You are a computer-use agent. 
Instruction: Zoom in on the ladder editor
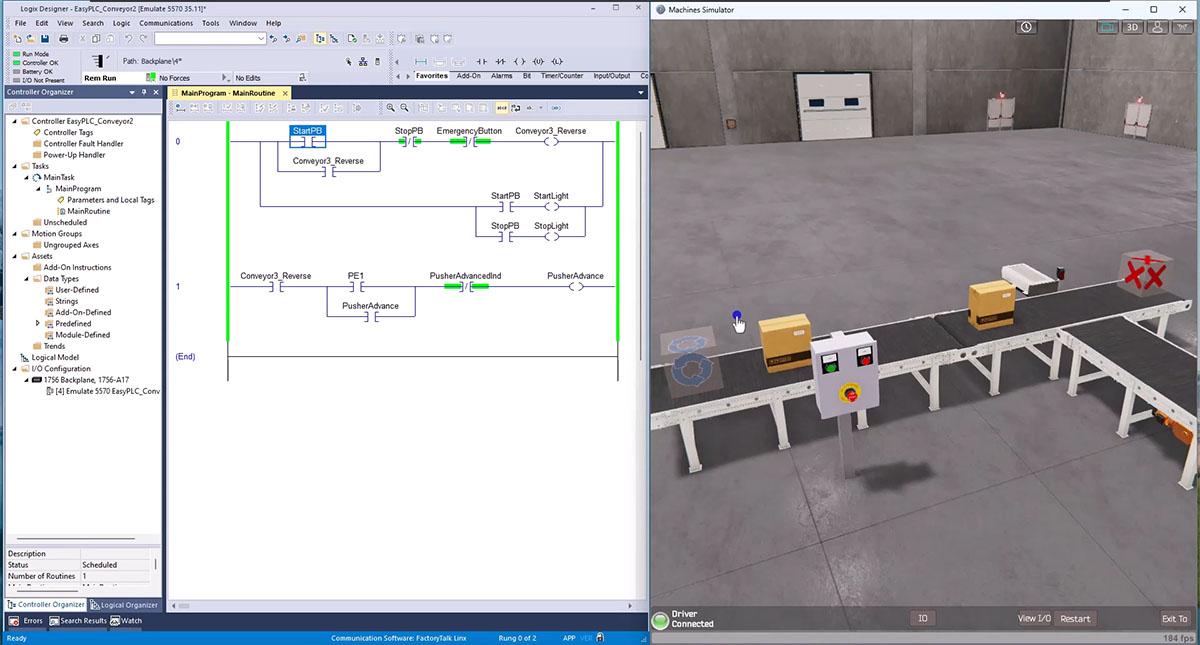point(389,108)
